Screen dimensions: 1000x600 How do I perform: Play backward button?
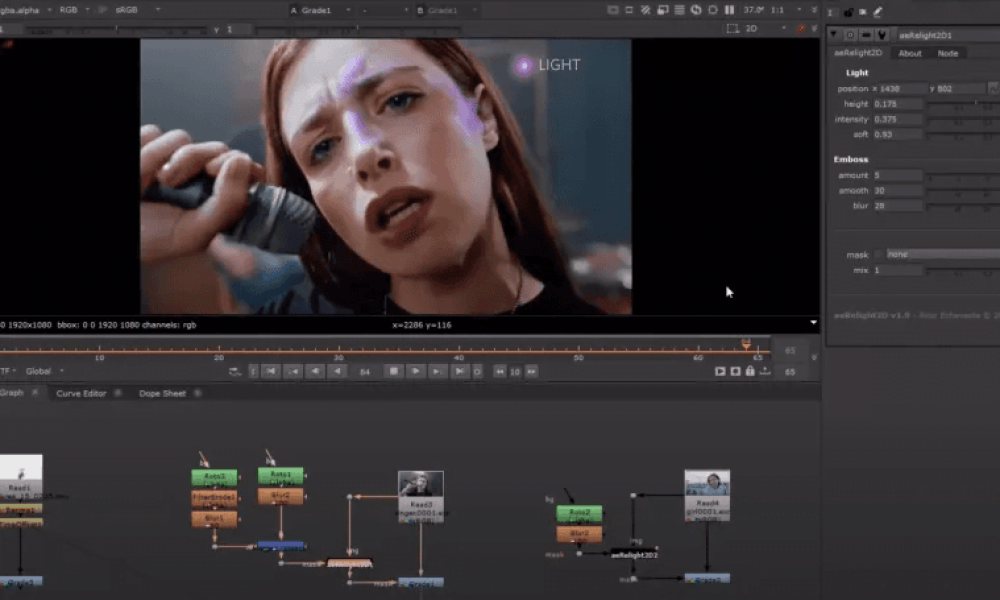click(x=337, y=371)
